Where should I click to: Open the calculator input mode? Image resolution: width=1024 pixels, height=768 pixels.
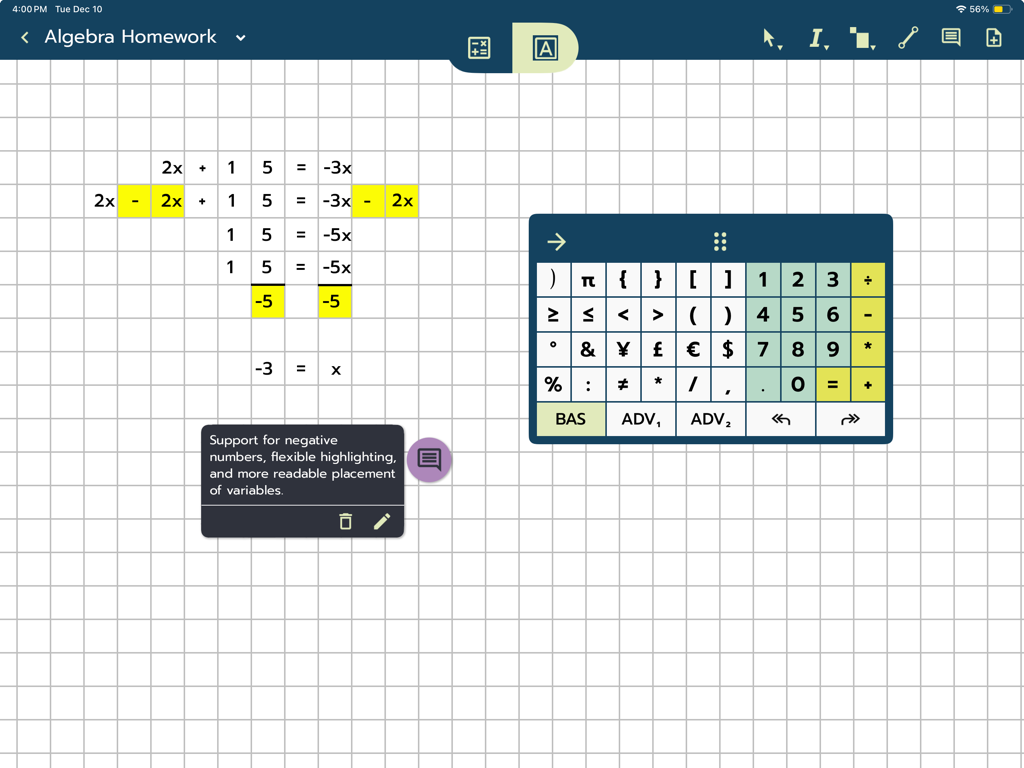coord(478,47)
